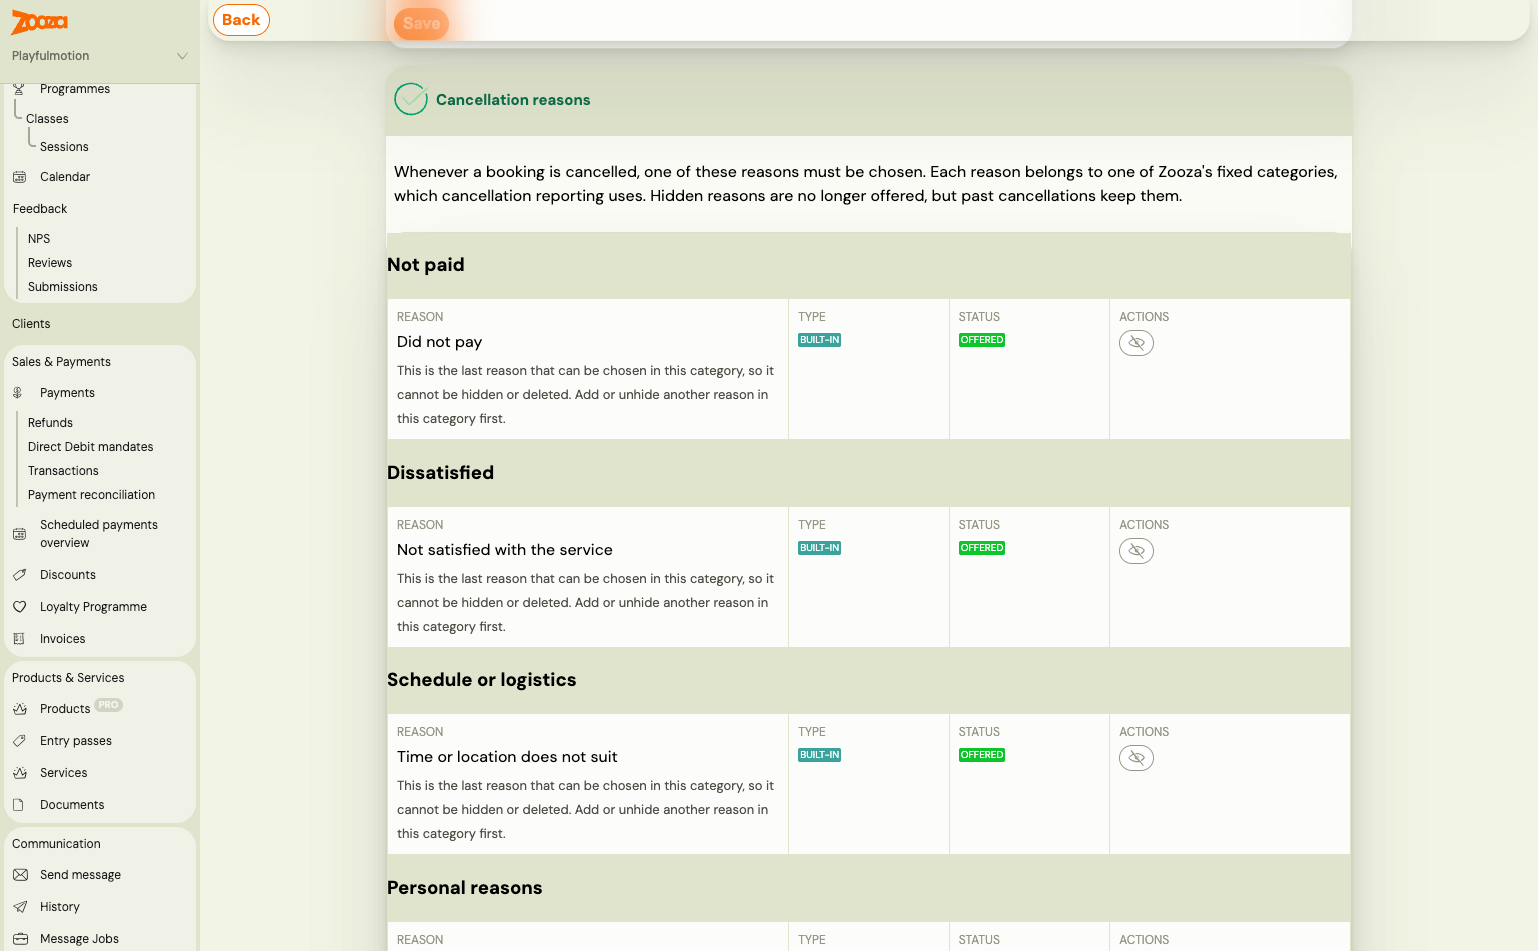This screenshot has width=1538, height=951.
Task: Click the History paper plane icon
Action: point(20,907)
